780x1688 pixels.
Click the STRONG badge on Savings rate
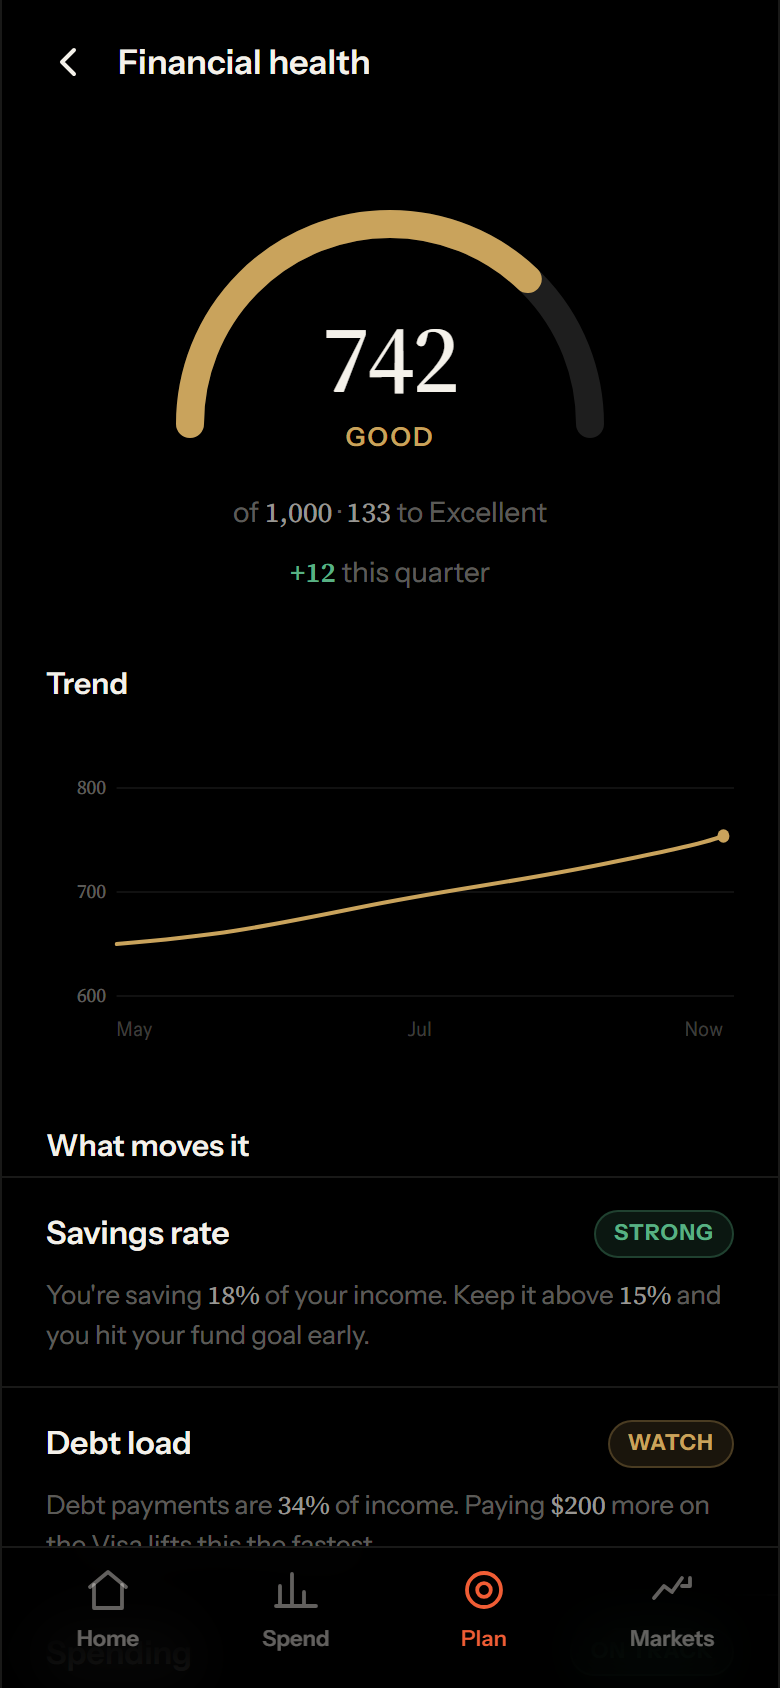tap(664, 1233)
